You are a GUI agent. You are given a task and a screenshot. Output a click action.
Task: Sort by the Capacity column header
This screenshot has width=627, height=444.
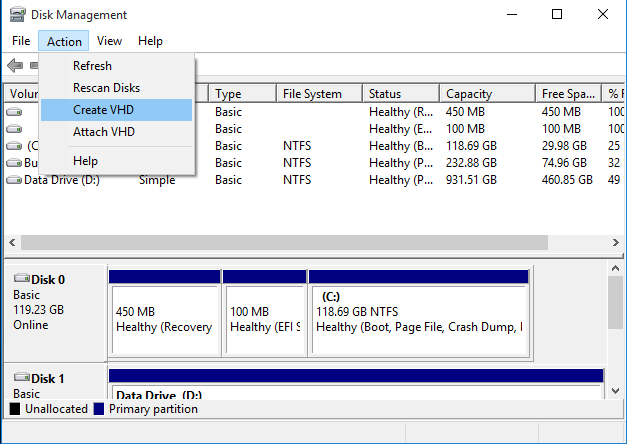point(487,94)
